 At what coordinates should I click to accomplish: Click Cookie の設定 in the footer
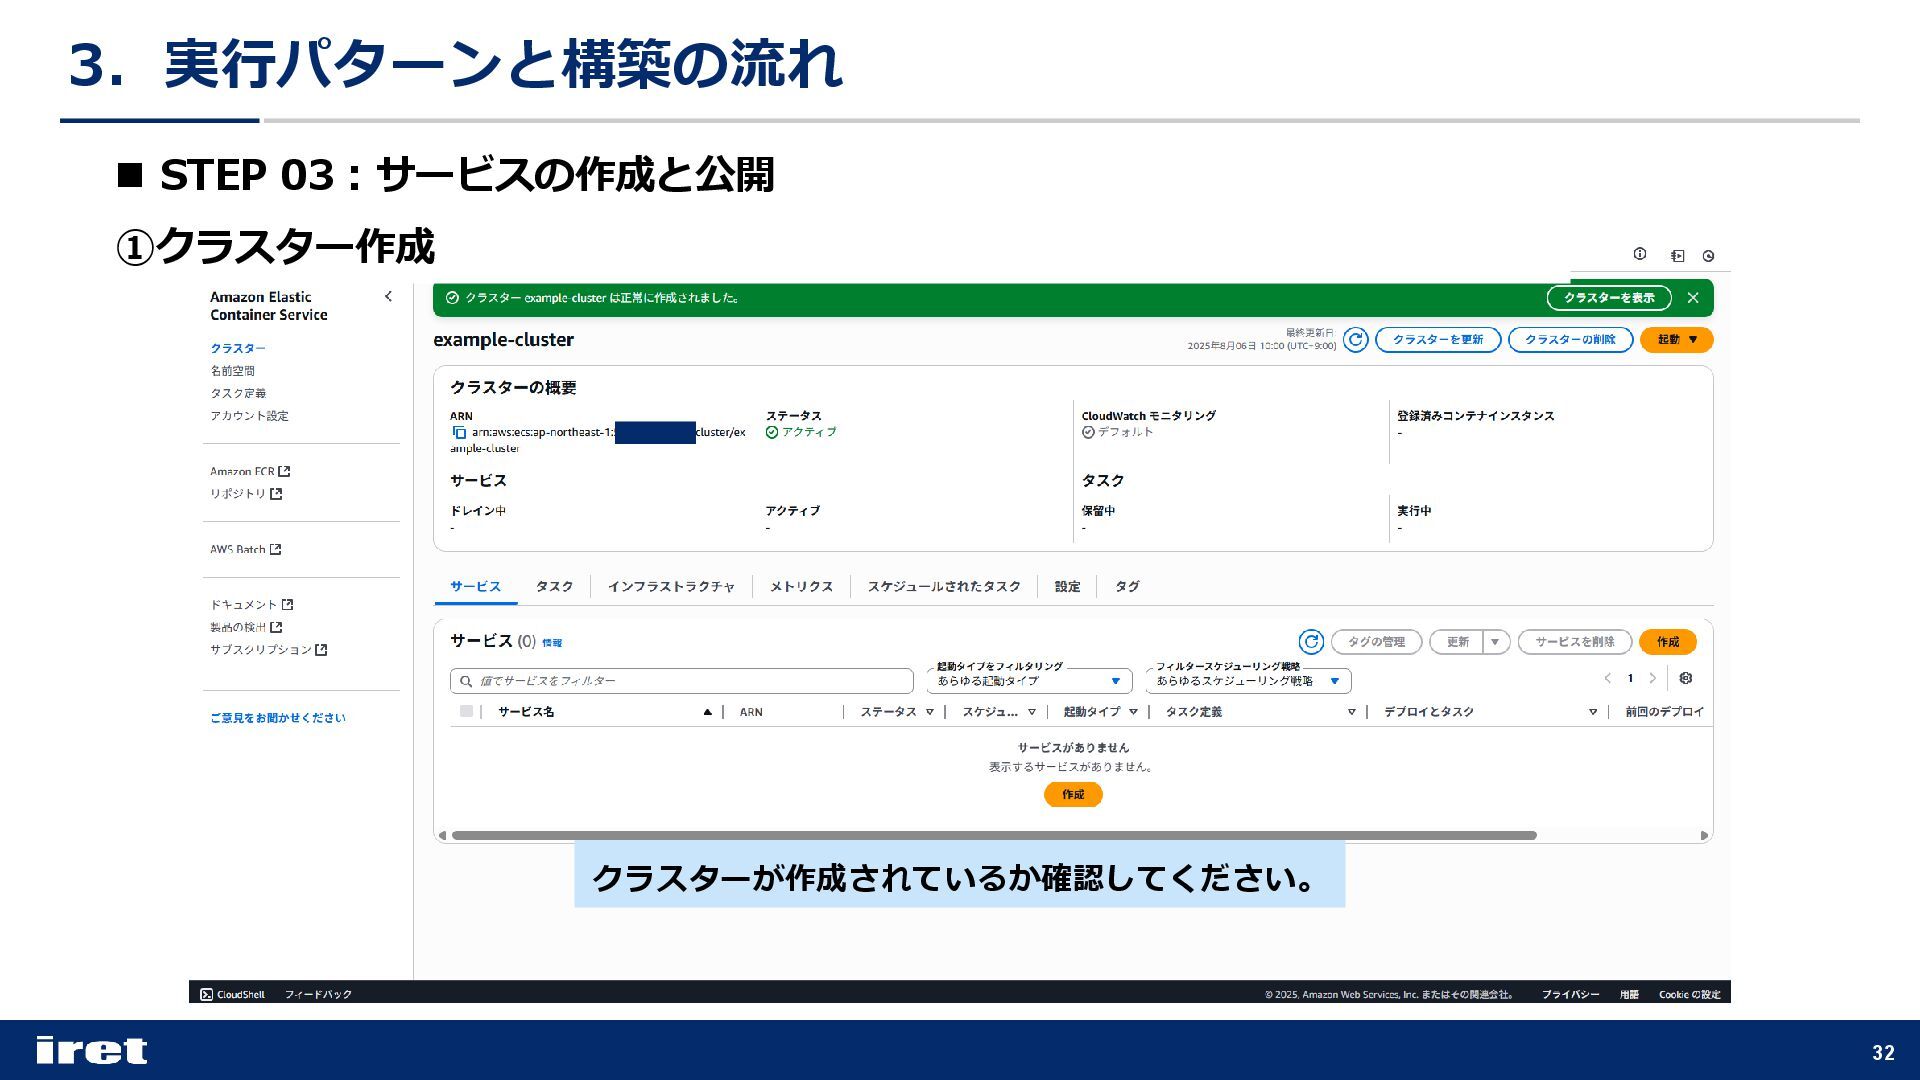pyautogui.click(x=1690, y=994)
